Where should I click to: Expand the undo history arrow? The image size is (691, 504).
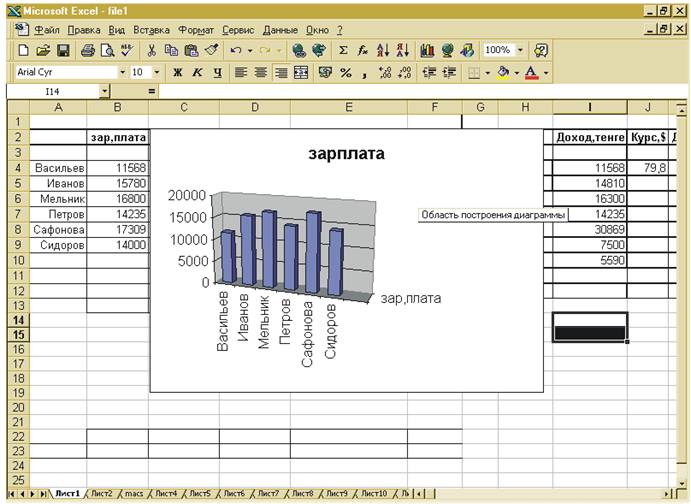tap(250, 51)
